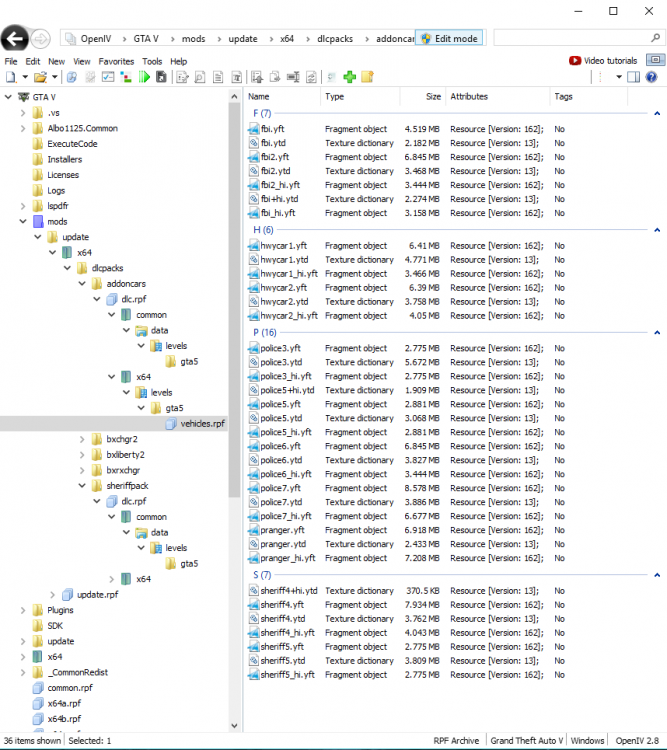
Task: Click the Forward navigation arrow
Action: coord(40,39)
